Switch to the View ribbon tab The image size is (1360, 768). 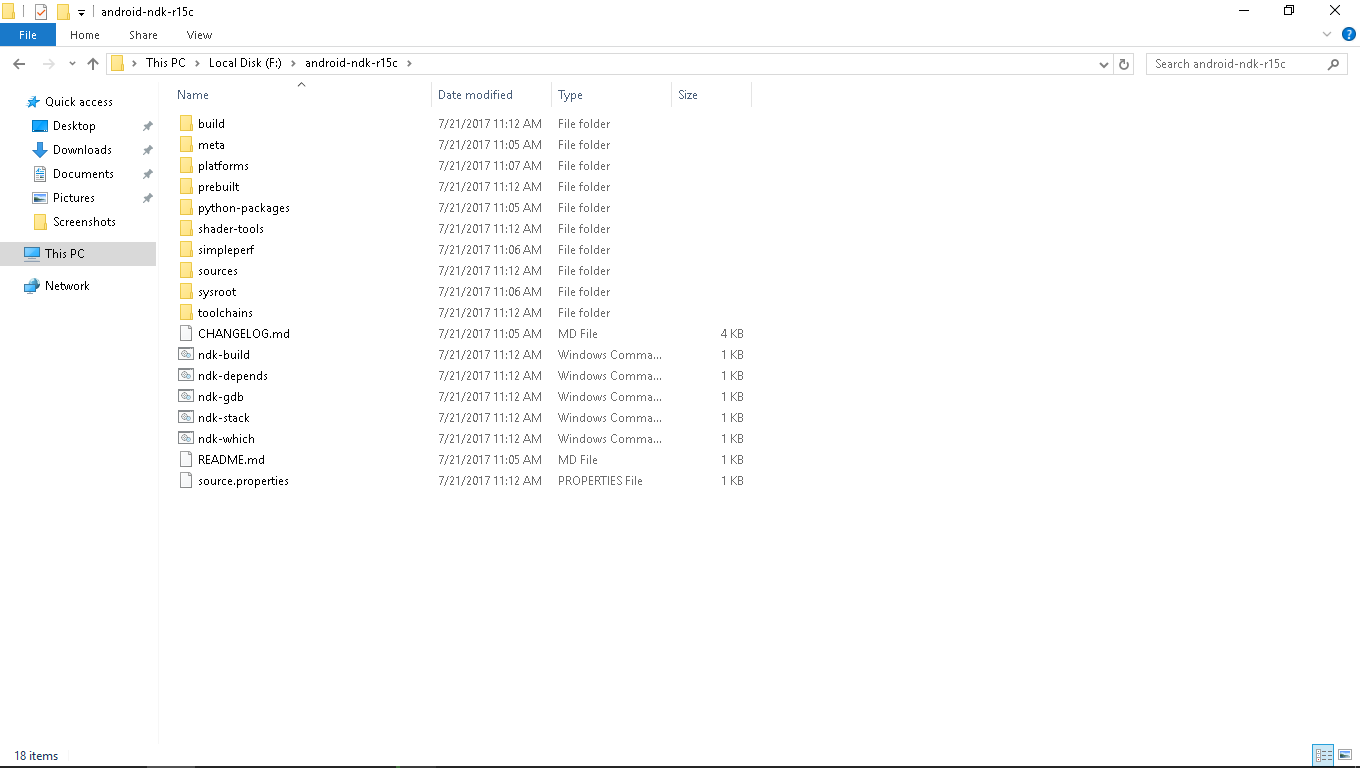coord(199,35)
